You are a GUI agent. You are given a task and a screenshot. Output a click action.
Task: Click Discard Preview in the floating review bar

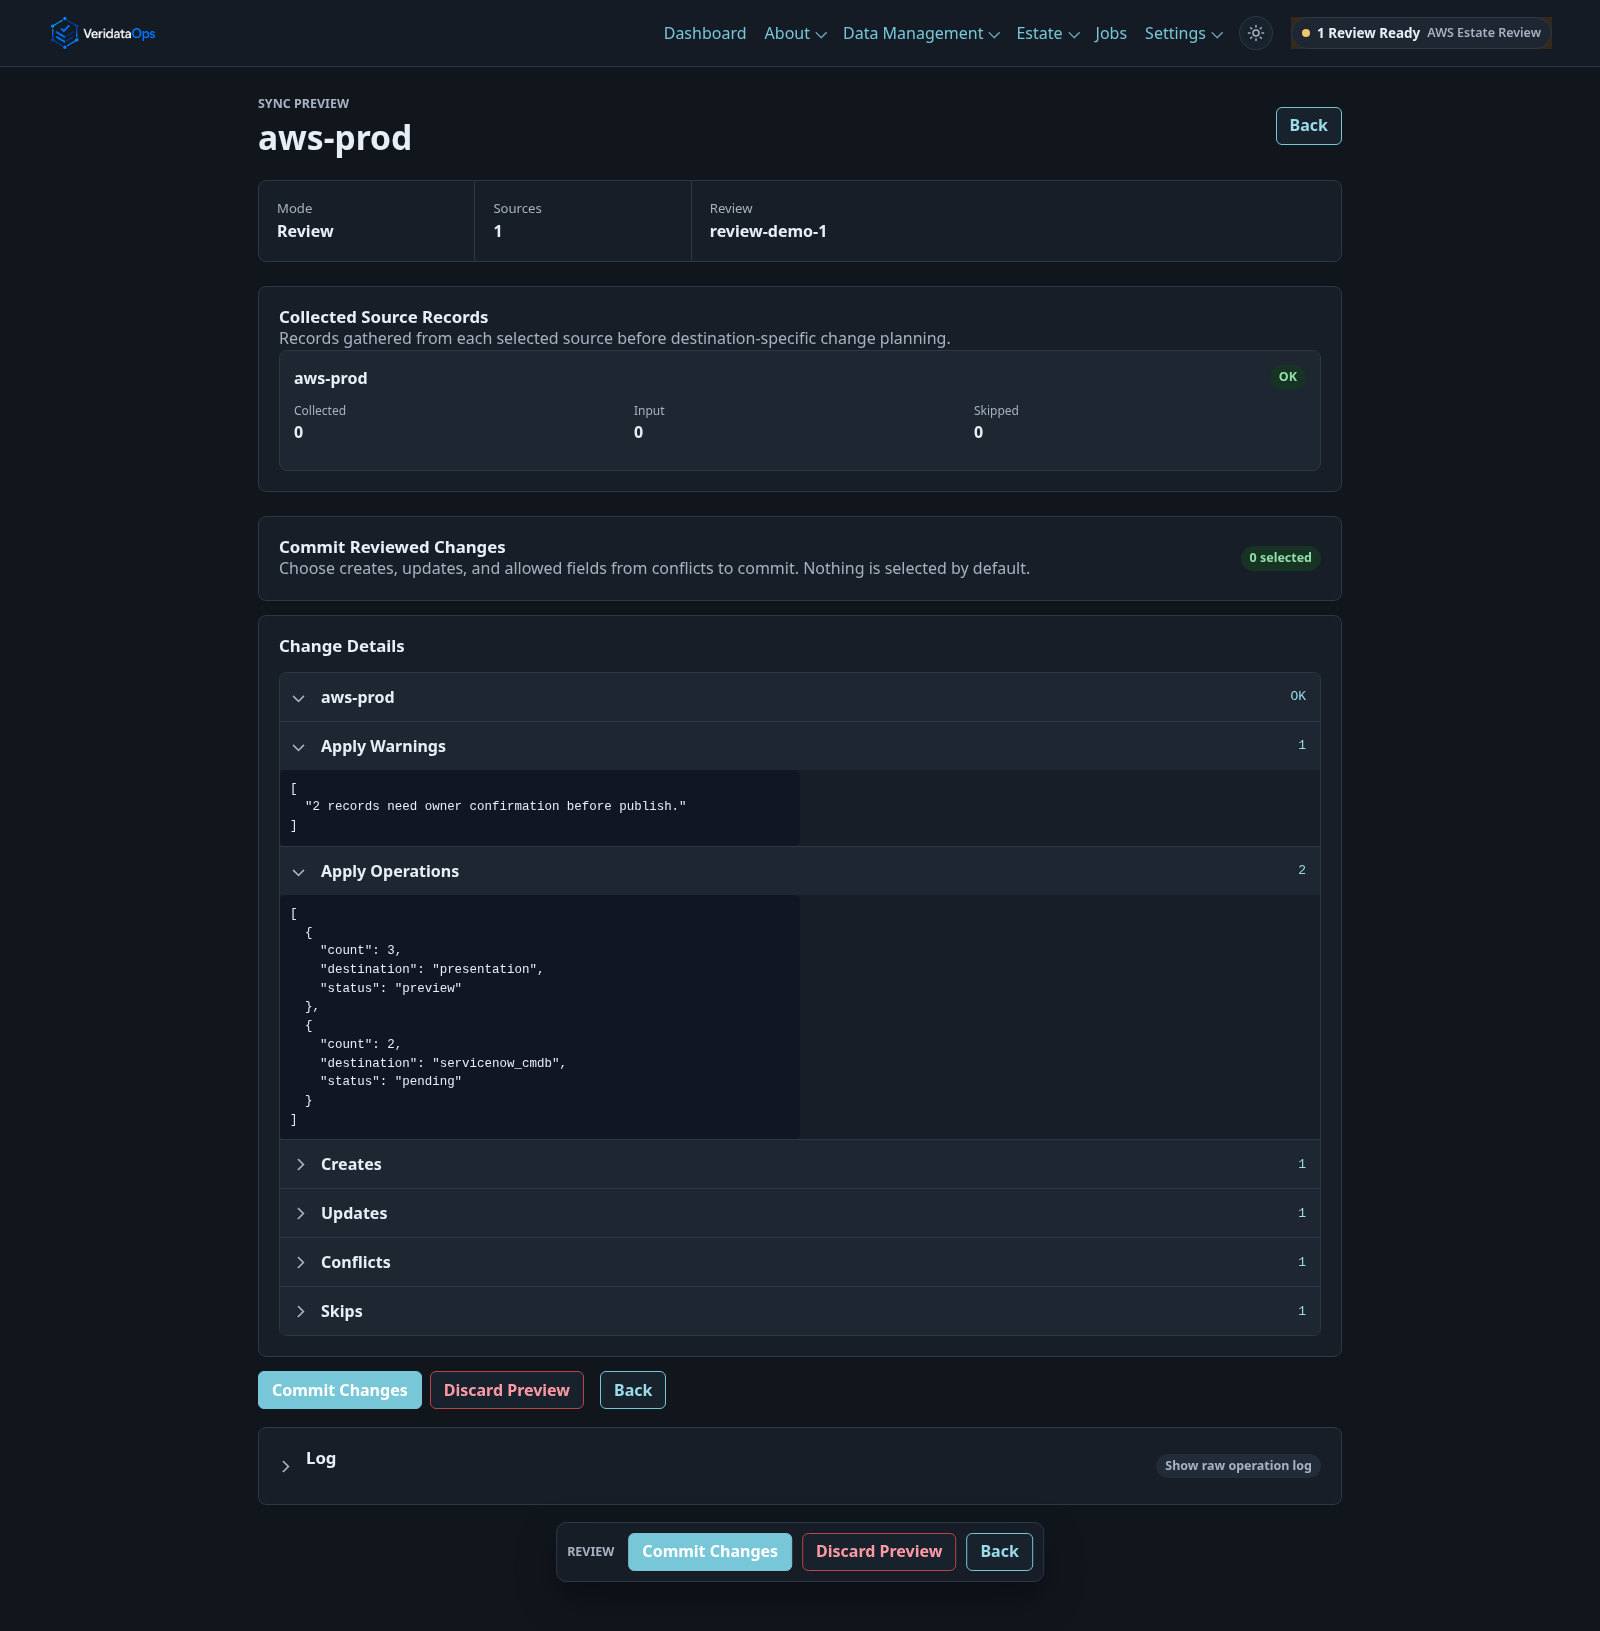[x=879, y=1552]
